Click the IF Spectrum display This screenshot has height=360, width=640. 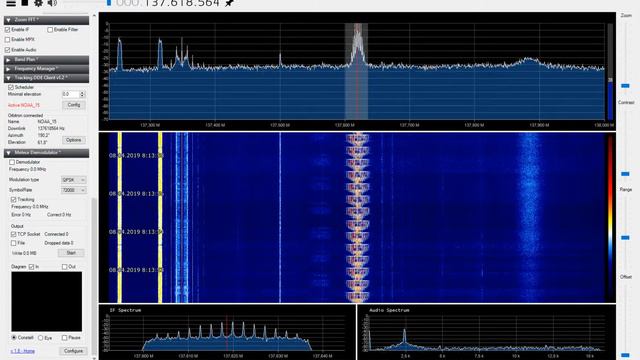[227, 332]
